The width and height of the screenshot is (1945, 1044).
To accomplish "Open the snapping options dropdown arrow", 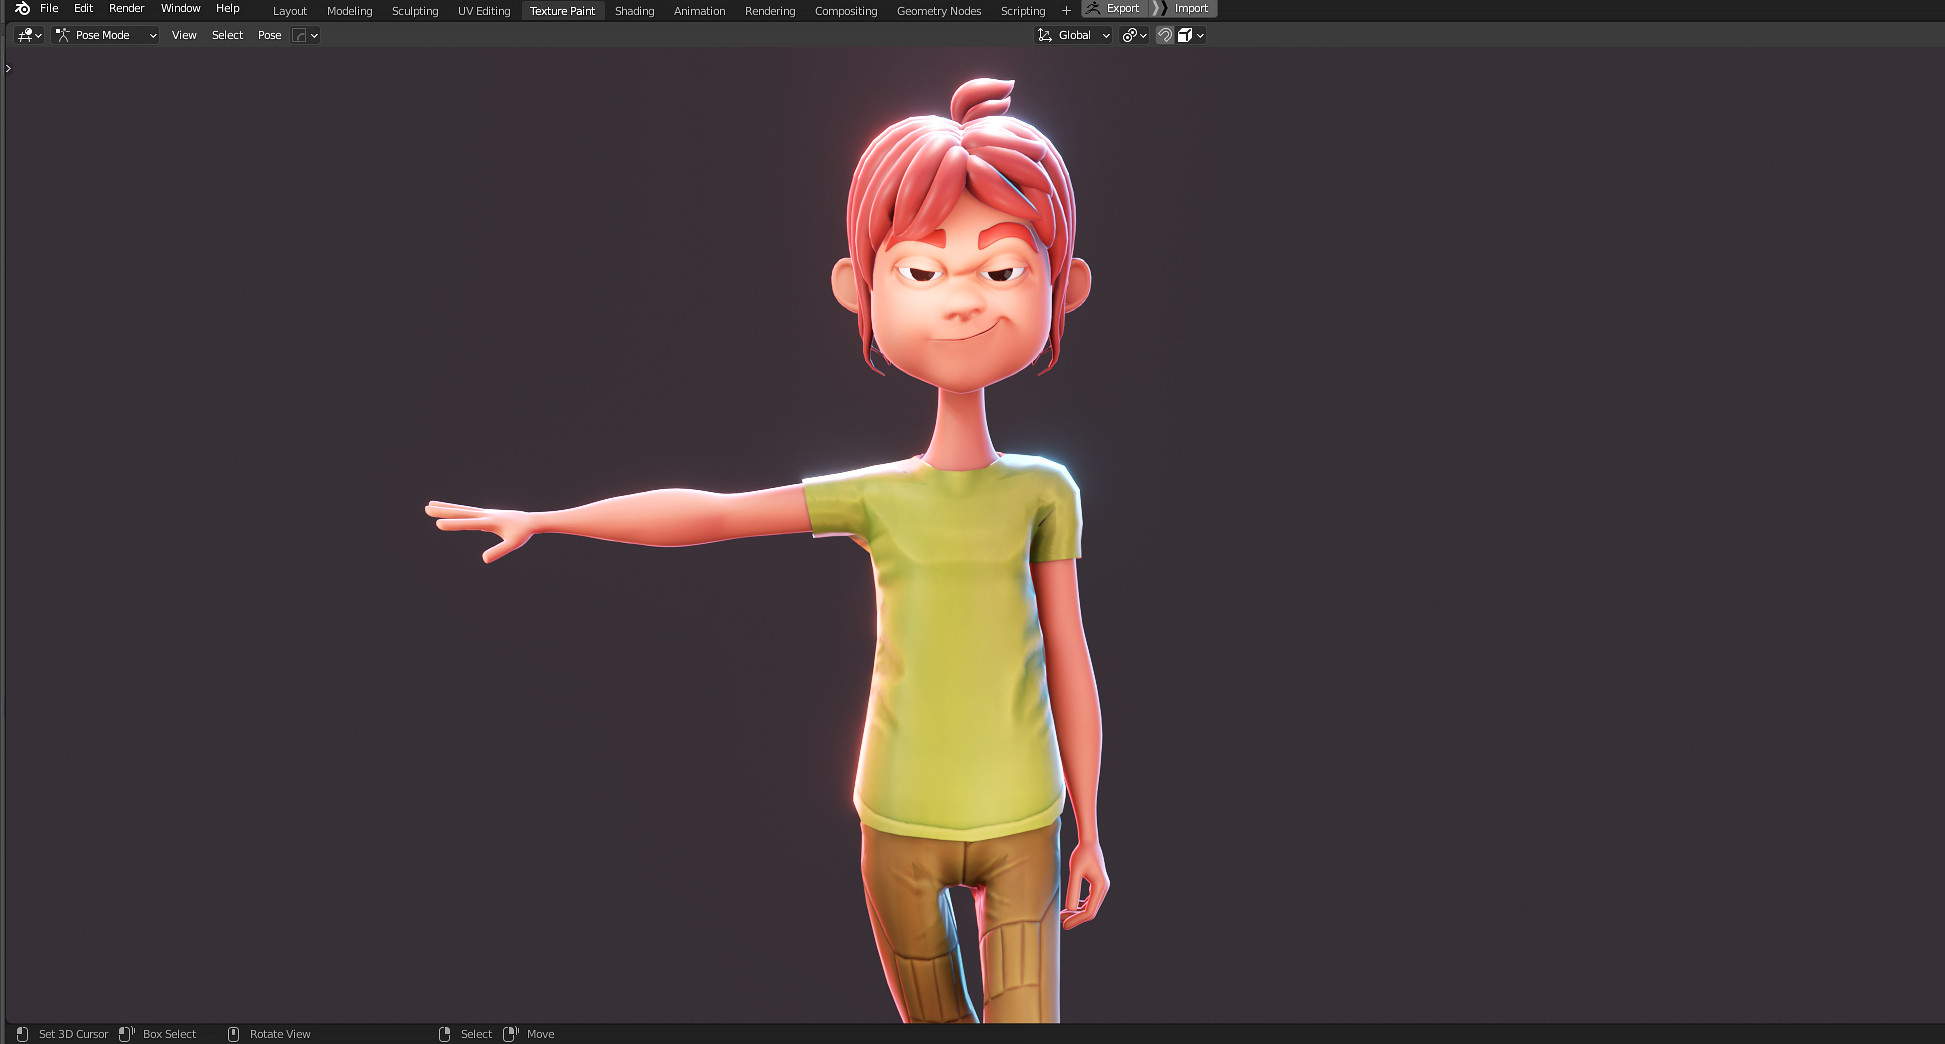I will 1200,35.
